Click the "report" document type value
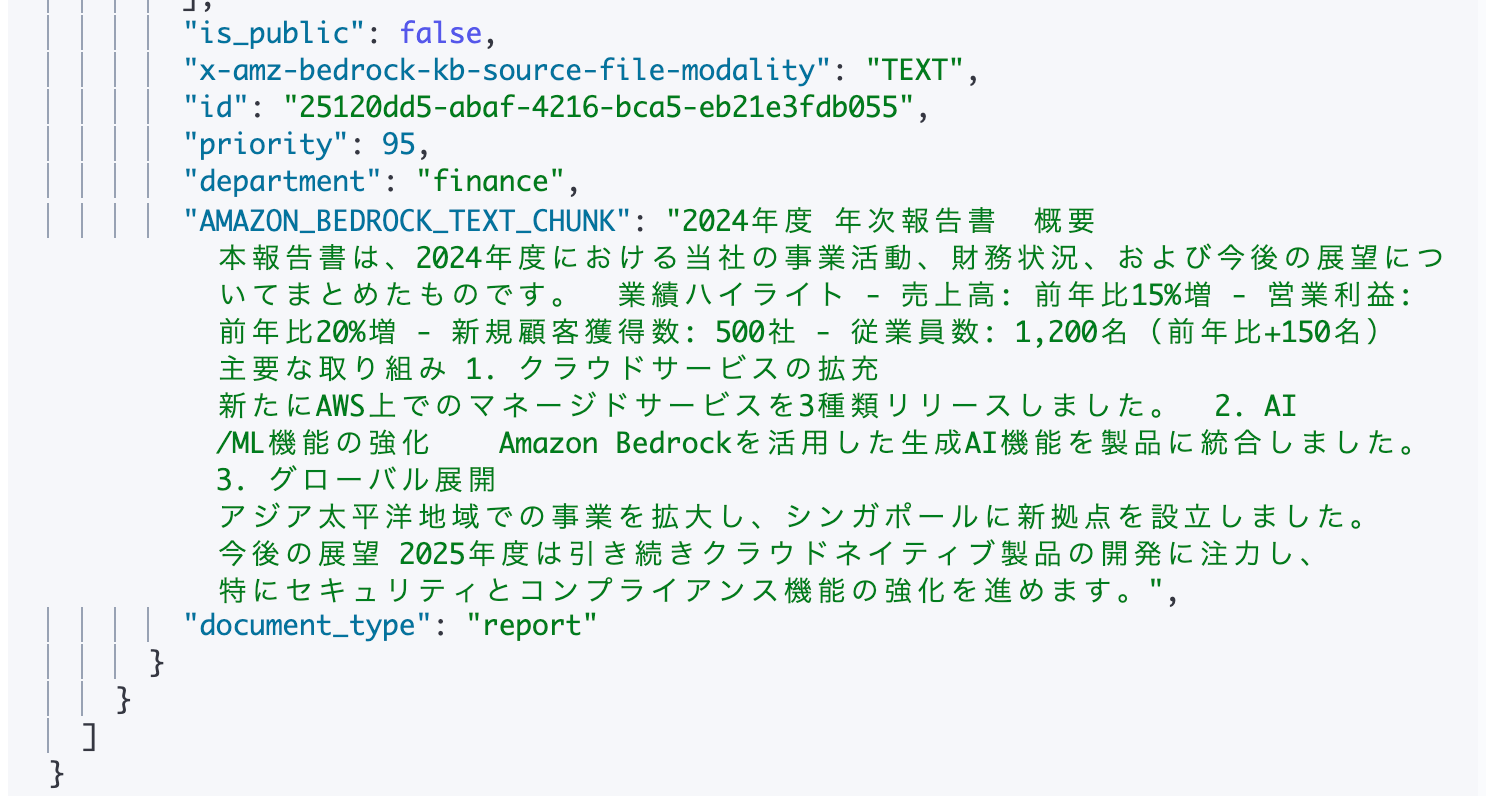Viewport: 1486px width, 796px height. [539, 626]
